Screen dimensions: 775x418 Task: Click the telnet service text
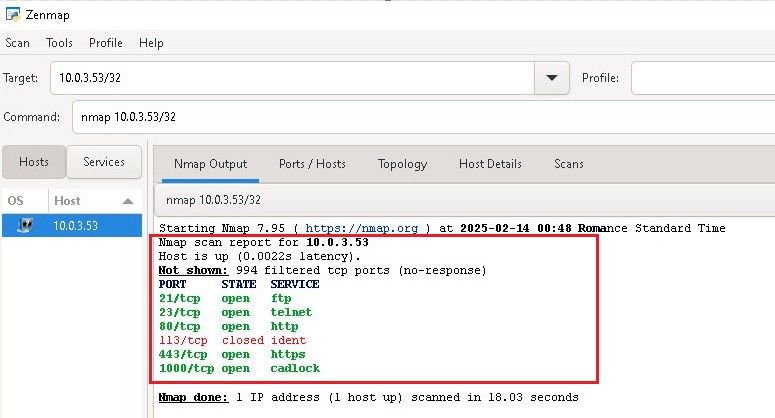coord(291,312)
